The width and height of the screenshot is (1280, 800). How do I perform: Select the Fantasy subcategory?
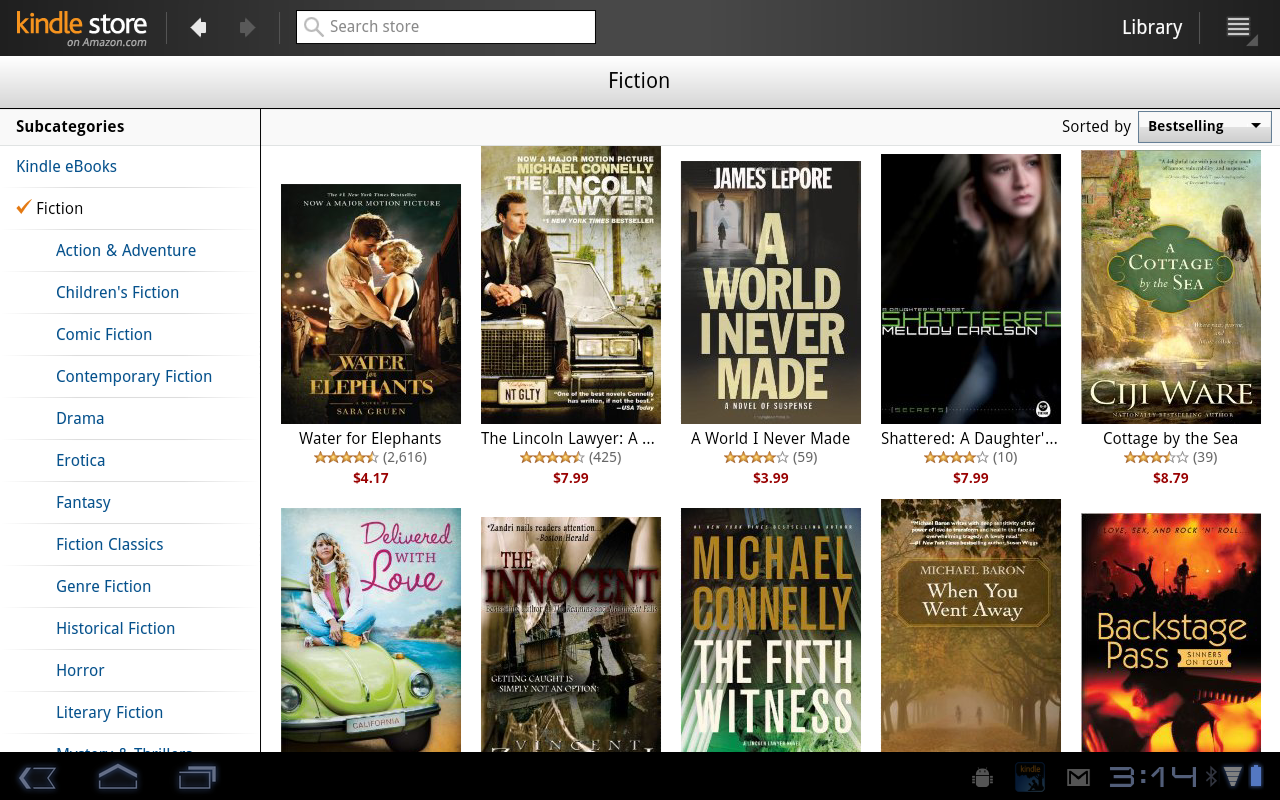pos(83,502)
